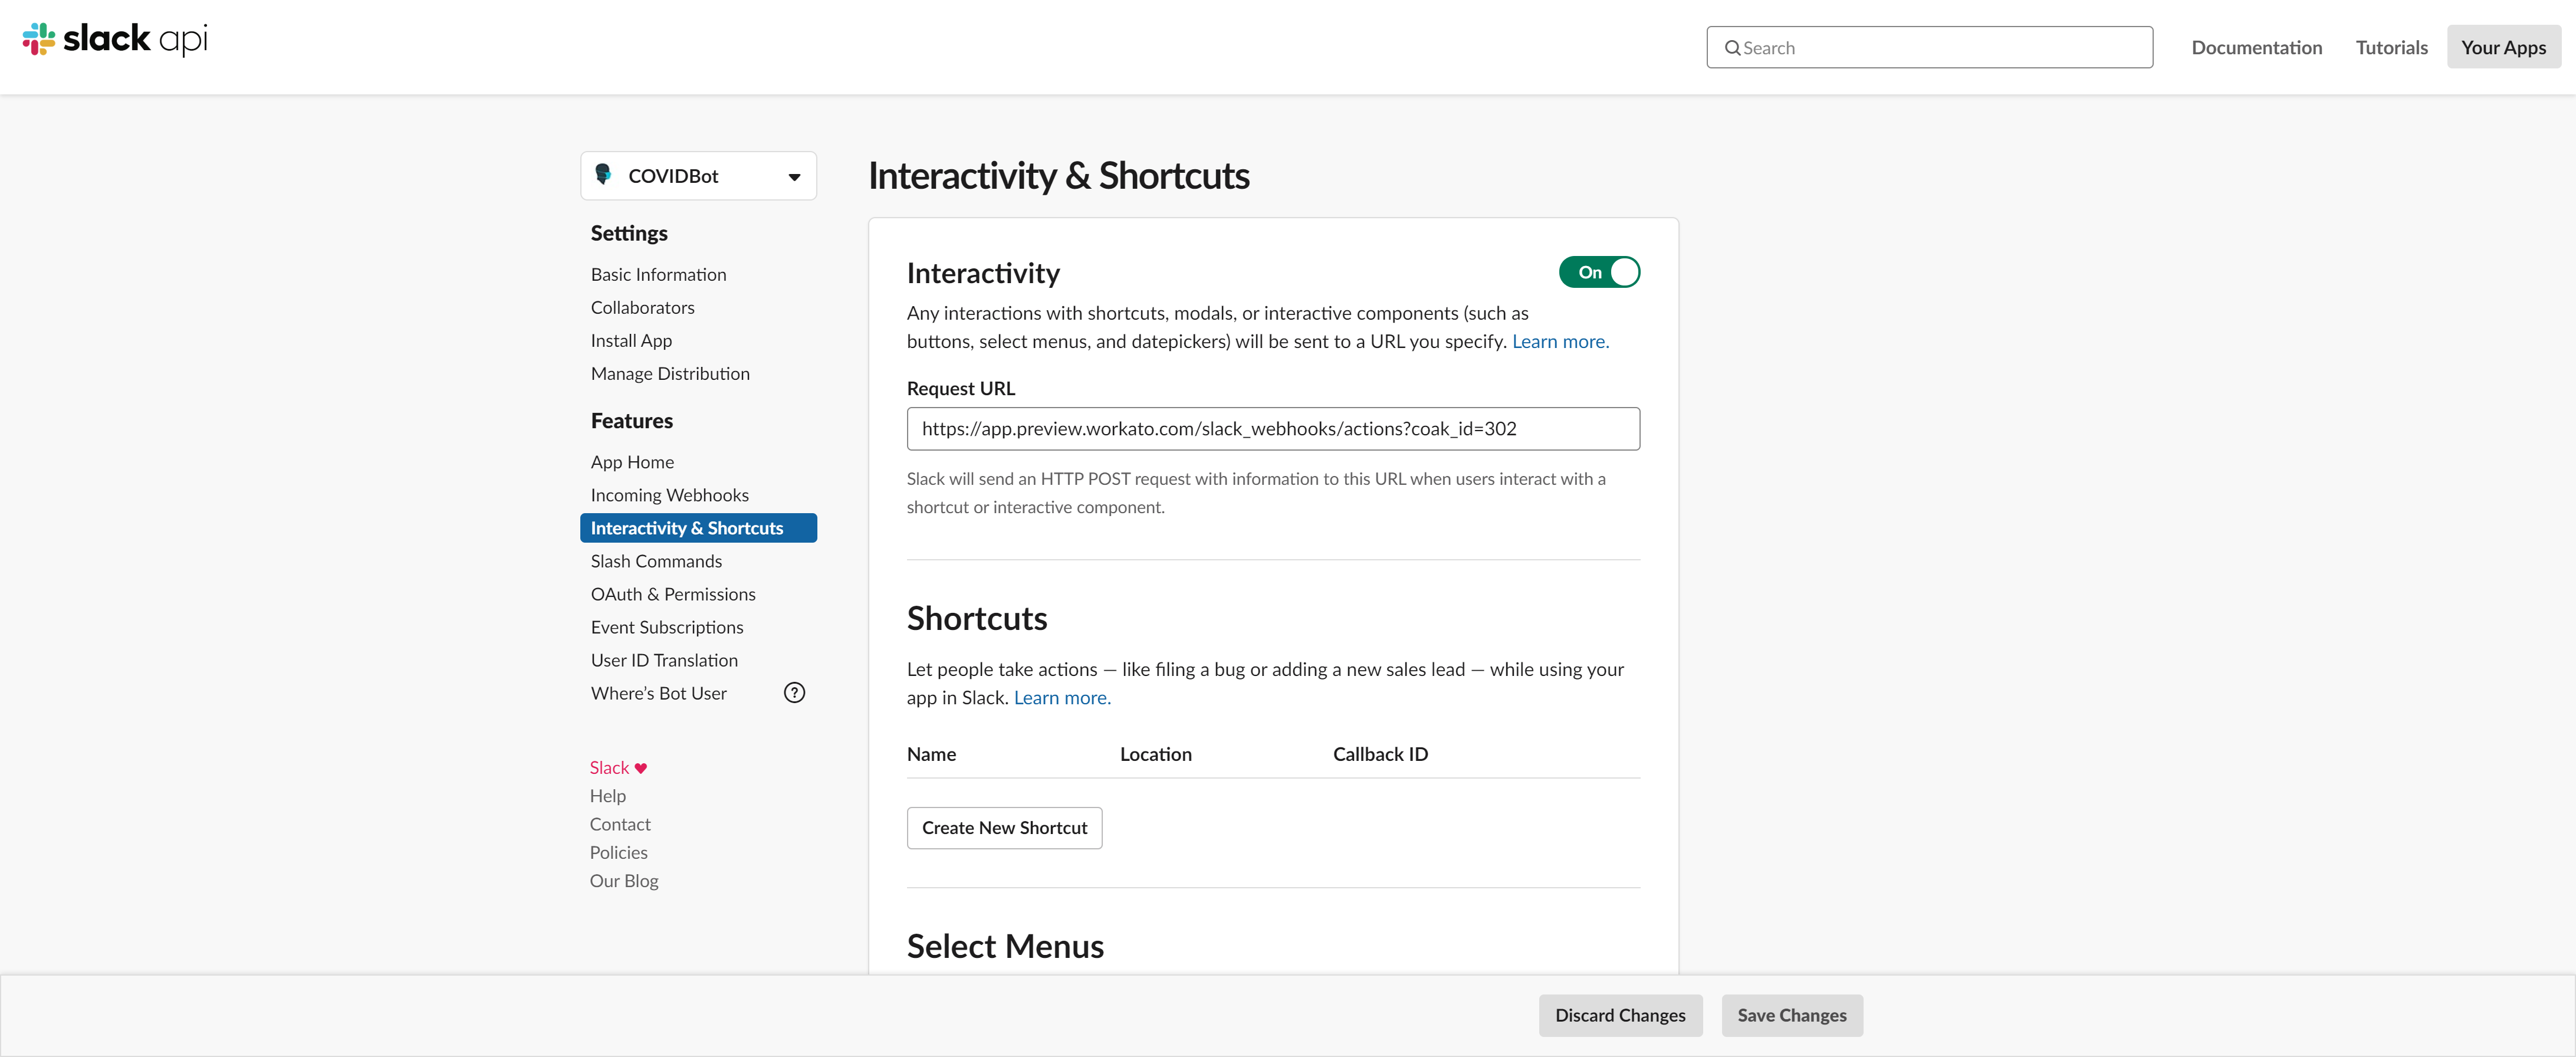Click the search magnifier in the search bar

point(1732,47)
